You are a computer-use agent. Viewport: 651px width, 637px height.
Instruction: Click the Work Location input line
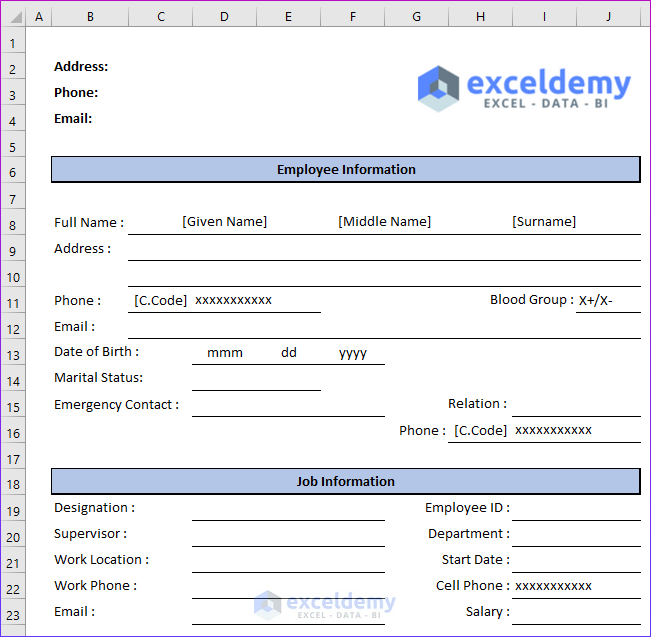point(288,561)
